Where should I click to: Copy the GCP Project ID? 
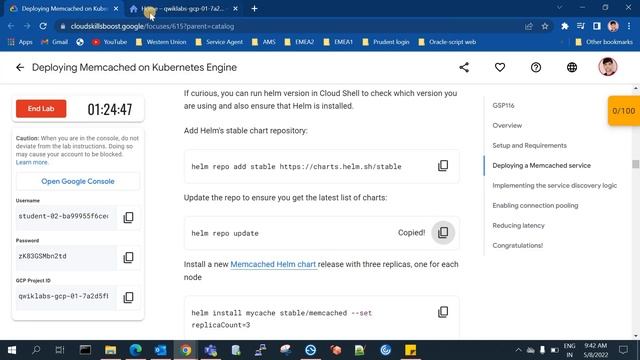point(128,297)
